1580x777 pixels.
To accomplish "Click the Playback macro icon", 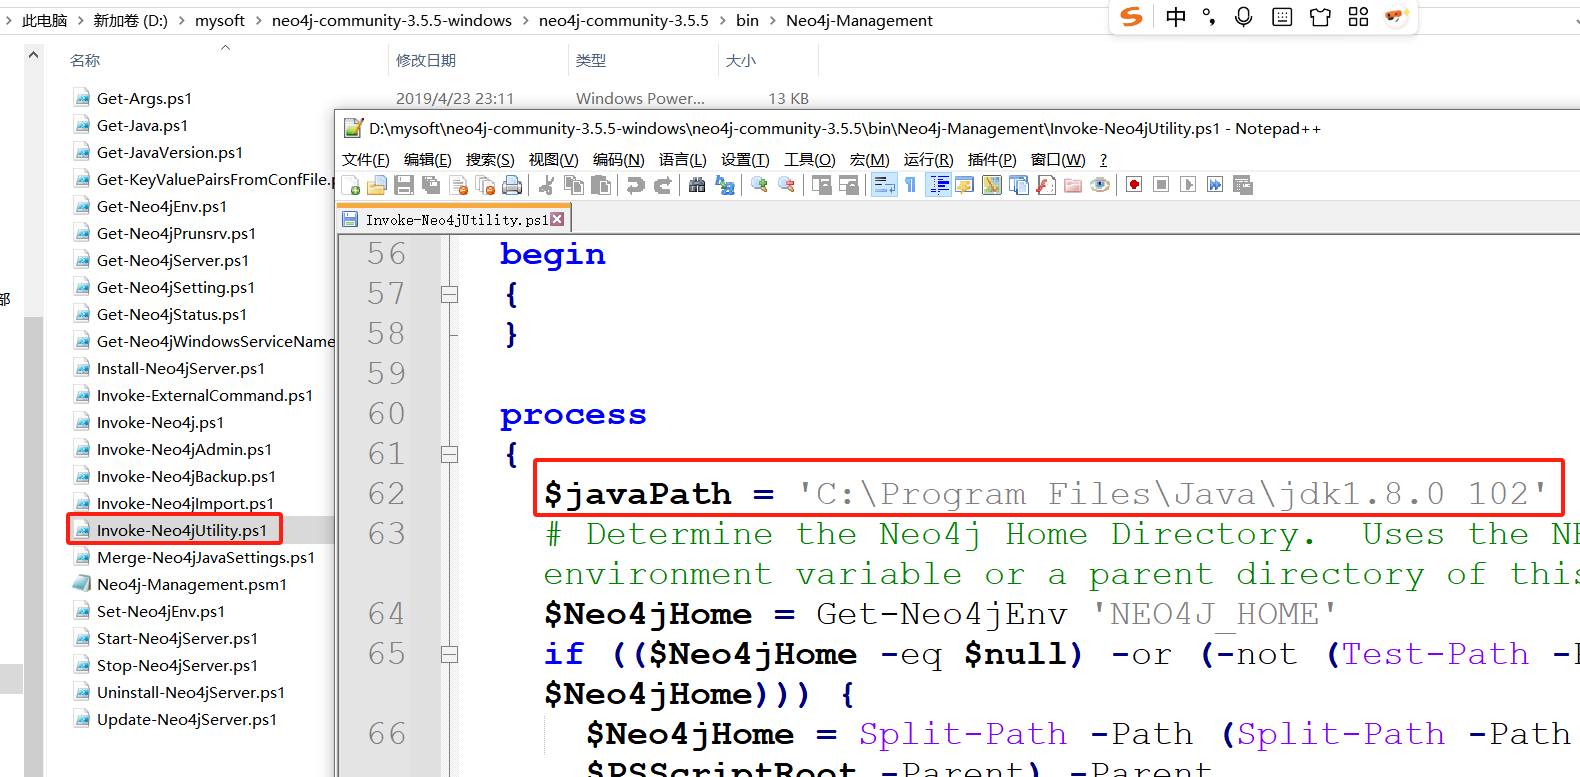I will click(1188, 185).
